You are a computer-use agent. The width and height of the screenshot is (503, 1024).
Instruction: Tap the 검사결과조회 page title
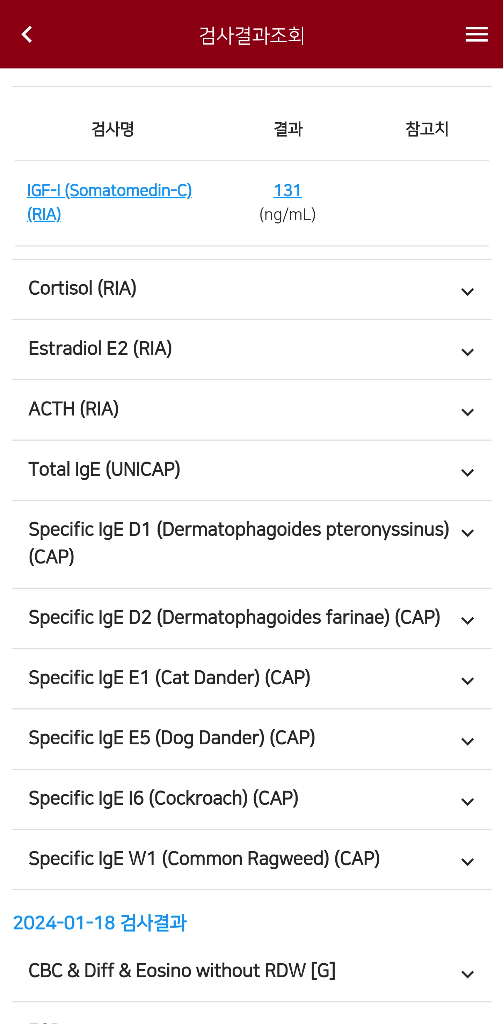pos(252,35)
